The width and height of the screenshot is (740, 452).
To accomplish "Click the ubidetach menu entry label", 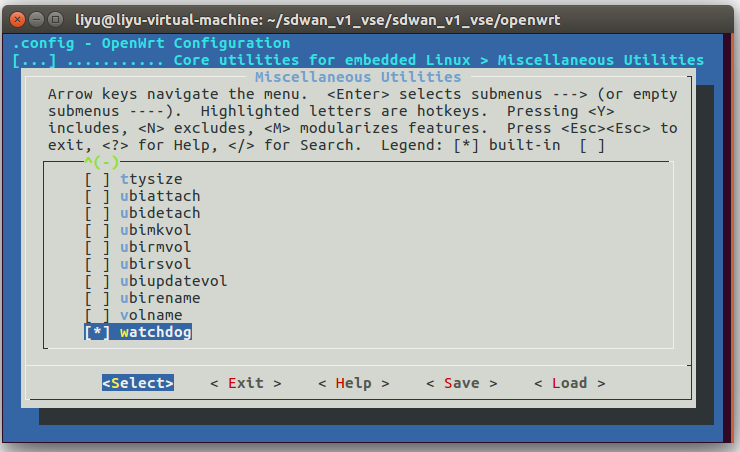I will click(160, 213).
